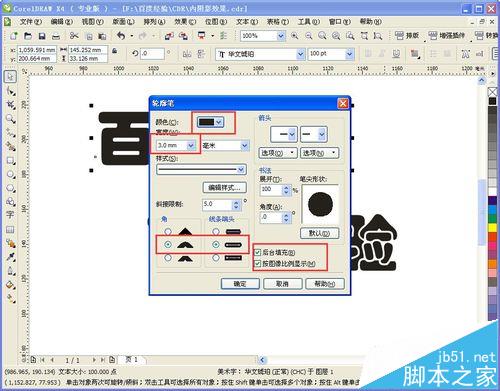Click the Undo arrow icon
Image resolution: width=500 pixels, height=391 pixels.
tap(121, 35)
